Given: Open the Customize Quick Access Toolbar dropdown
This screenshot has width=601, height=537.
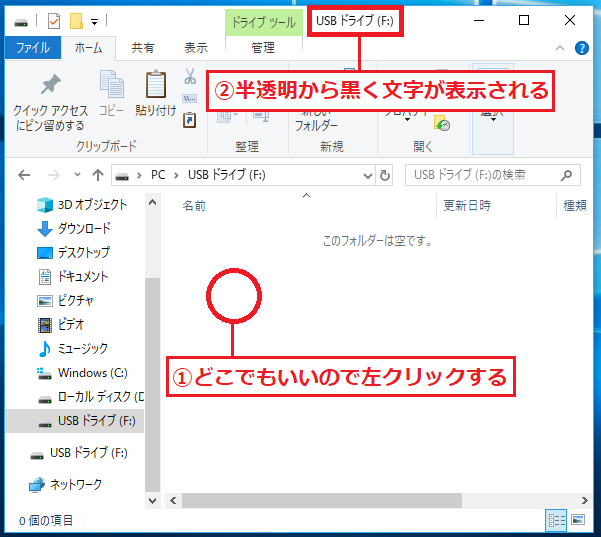Looking at the screenshot, I should 94,22.
